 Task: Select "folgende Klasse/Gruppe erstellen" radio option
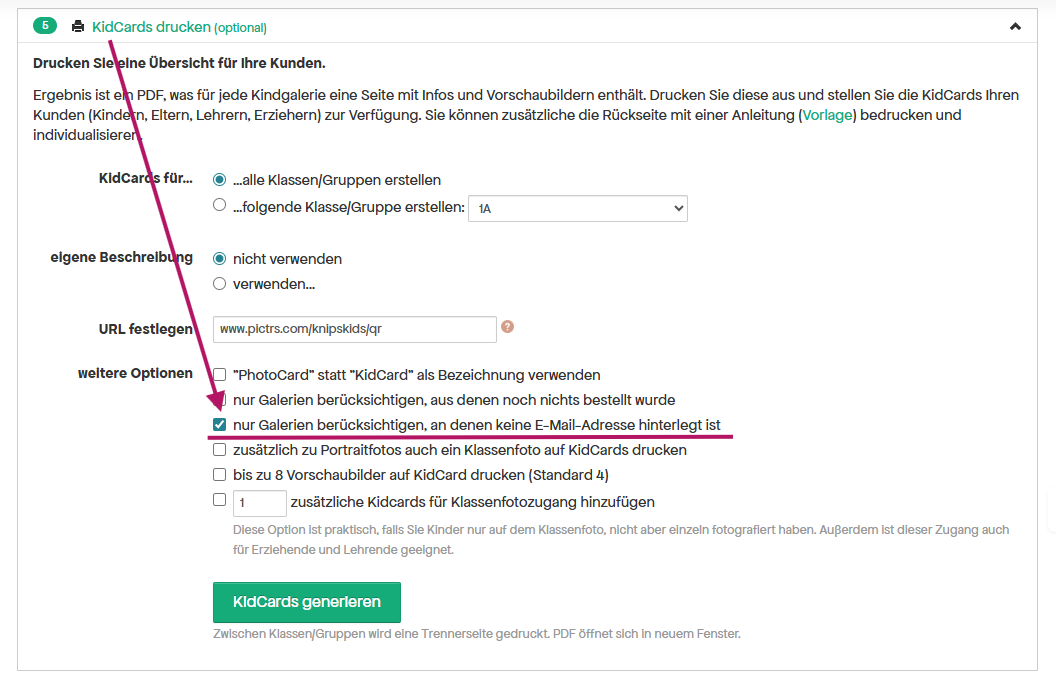[x=220, y=206]
